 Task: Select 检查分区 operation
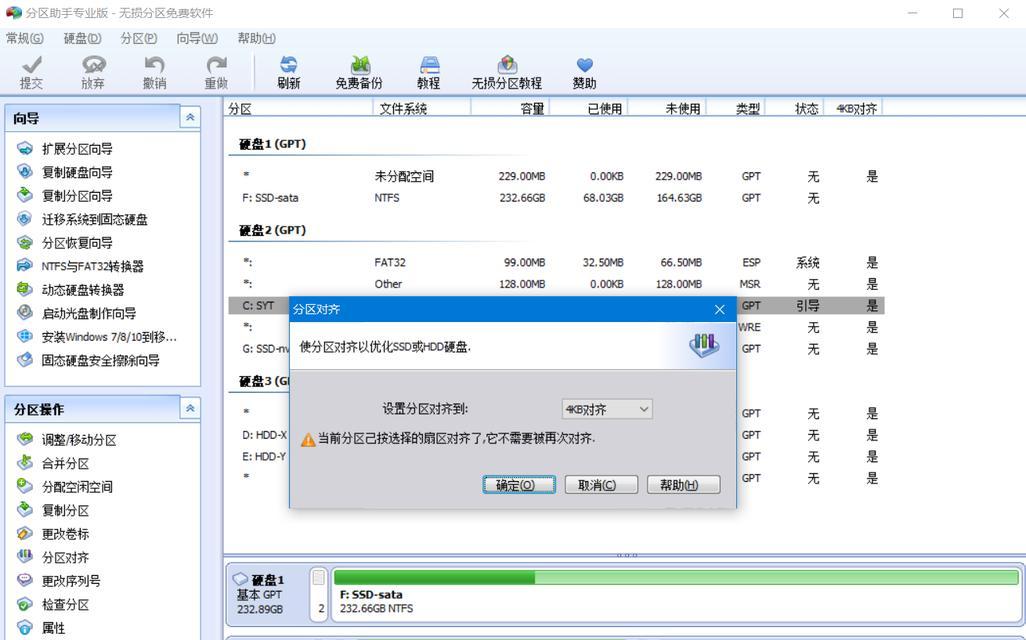52,604
